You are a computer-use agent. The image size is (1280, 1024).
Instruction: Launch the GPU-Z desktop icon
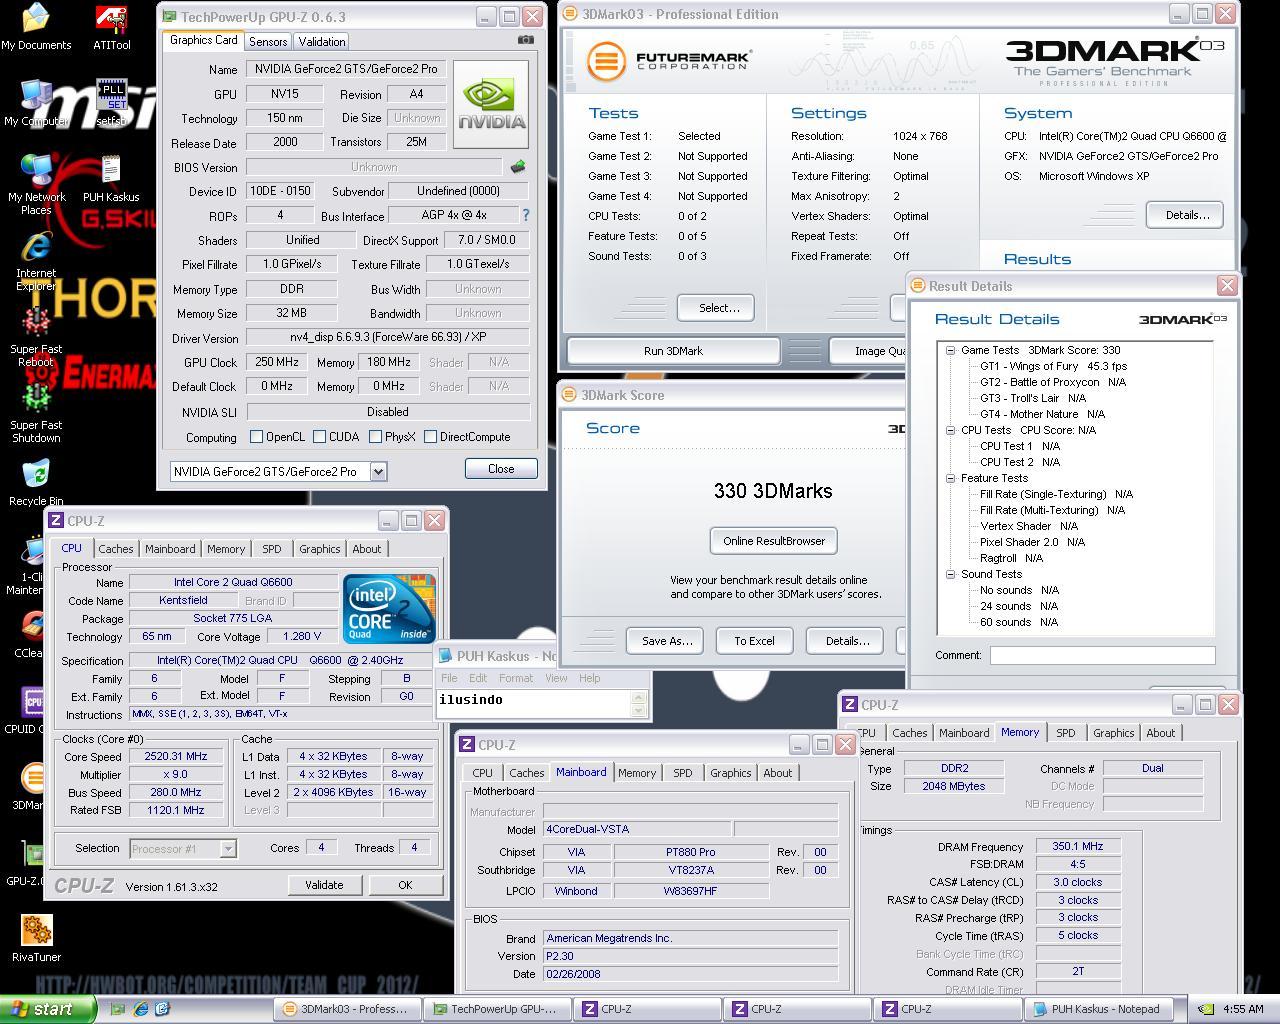coord(26,863)
